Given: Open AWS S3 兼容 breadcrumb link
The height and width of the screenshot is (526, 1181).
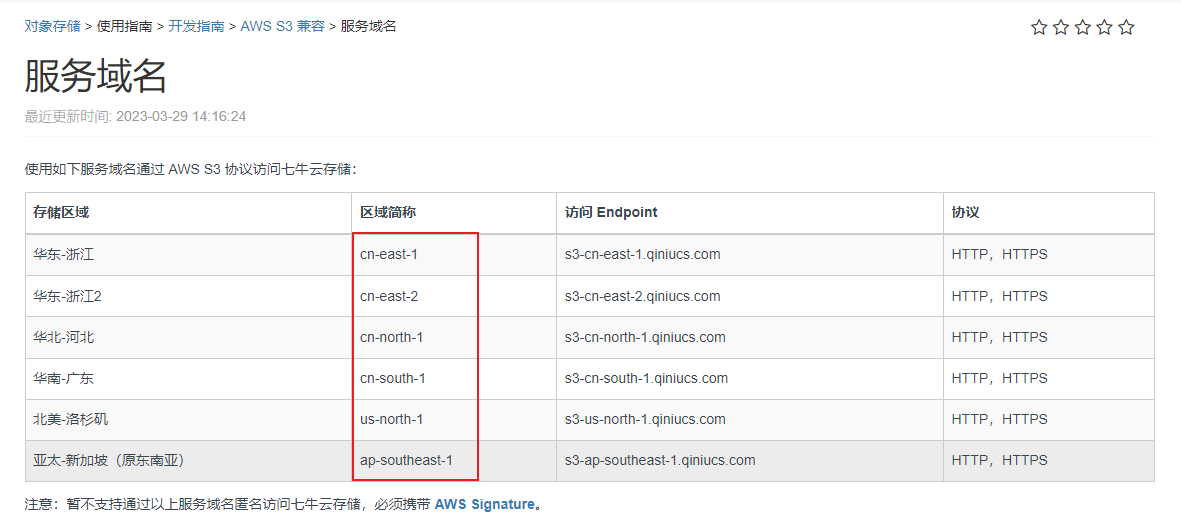Looking at the screenshot, I should 282,26.
